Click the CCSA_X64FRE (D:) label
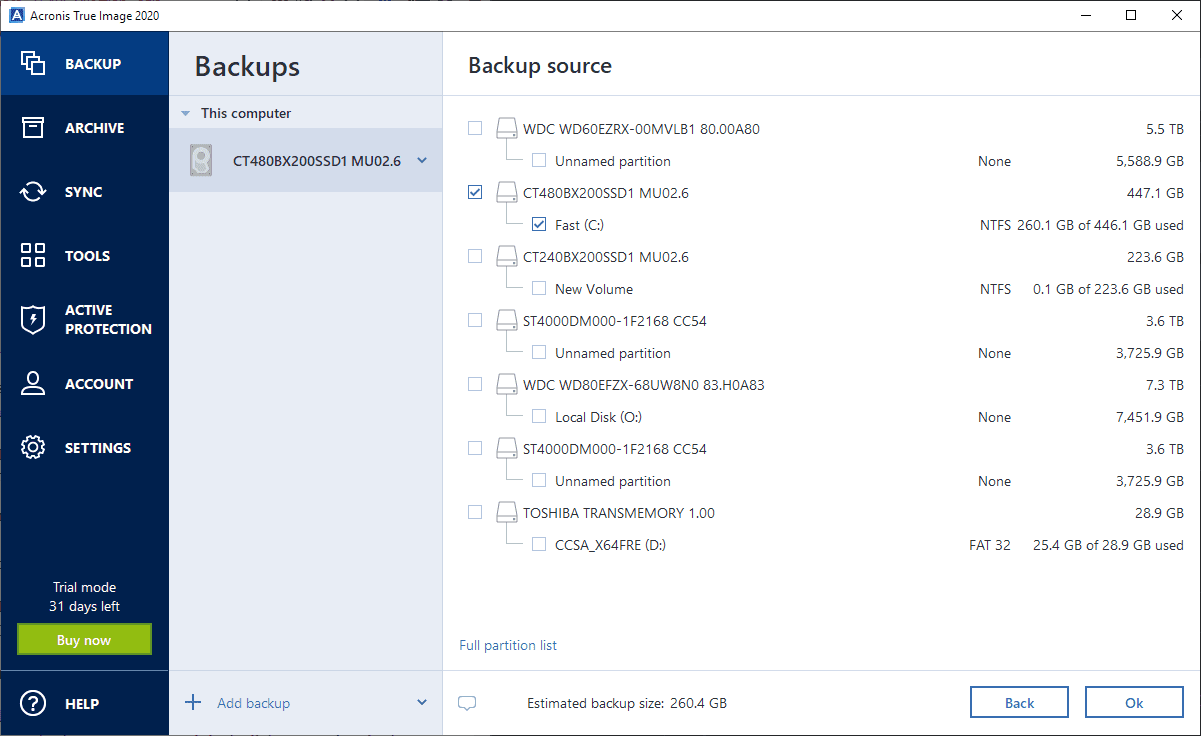 pos(610,545)
